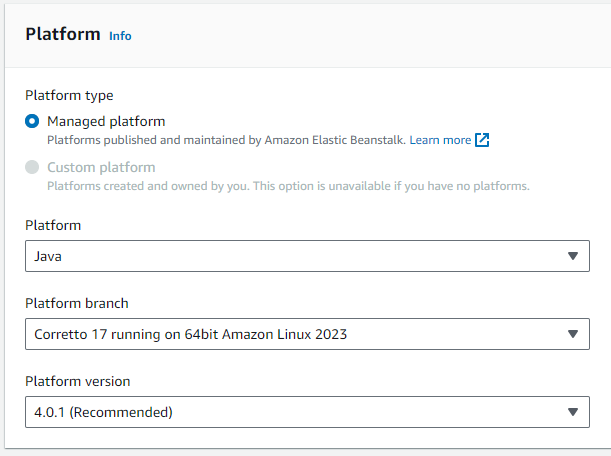Expand the Platform version dropdown arrow
Image resolution: width=611 pixels, height=456 pixels.
coord(572,412)
